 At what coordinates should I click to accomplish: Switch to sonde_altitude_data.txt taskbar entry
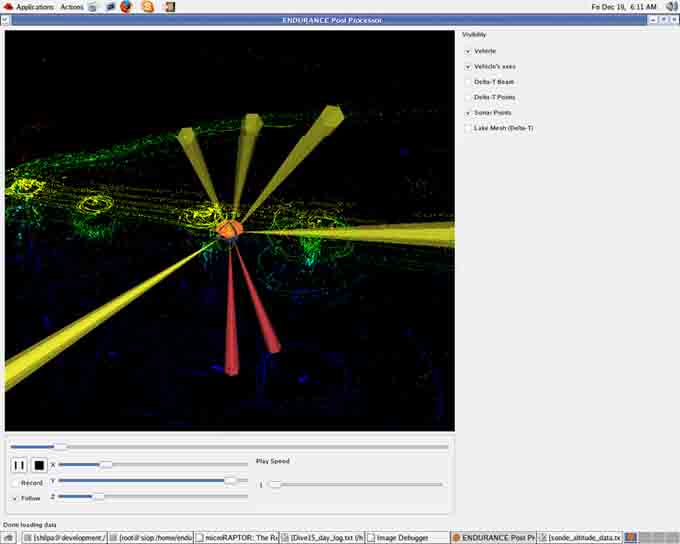tap(580, 538)
